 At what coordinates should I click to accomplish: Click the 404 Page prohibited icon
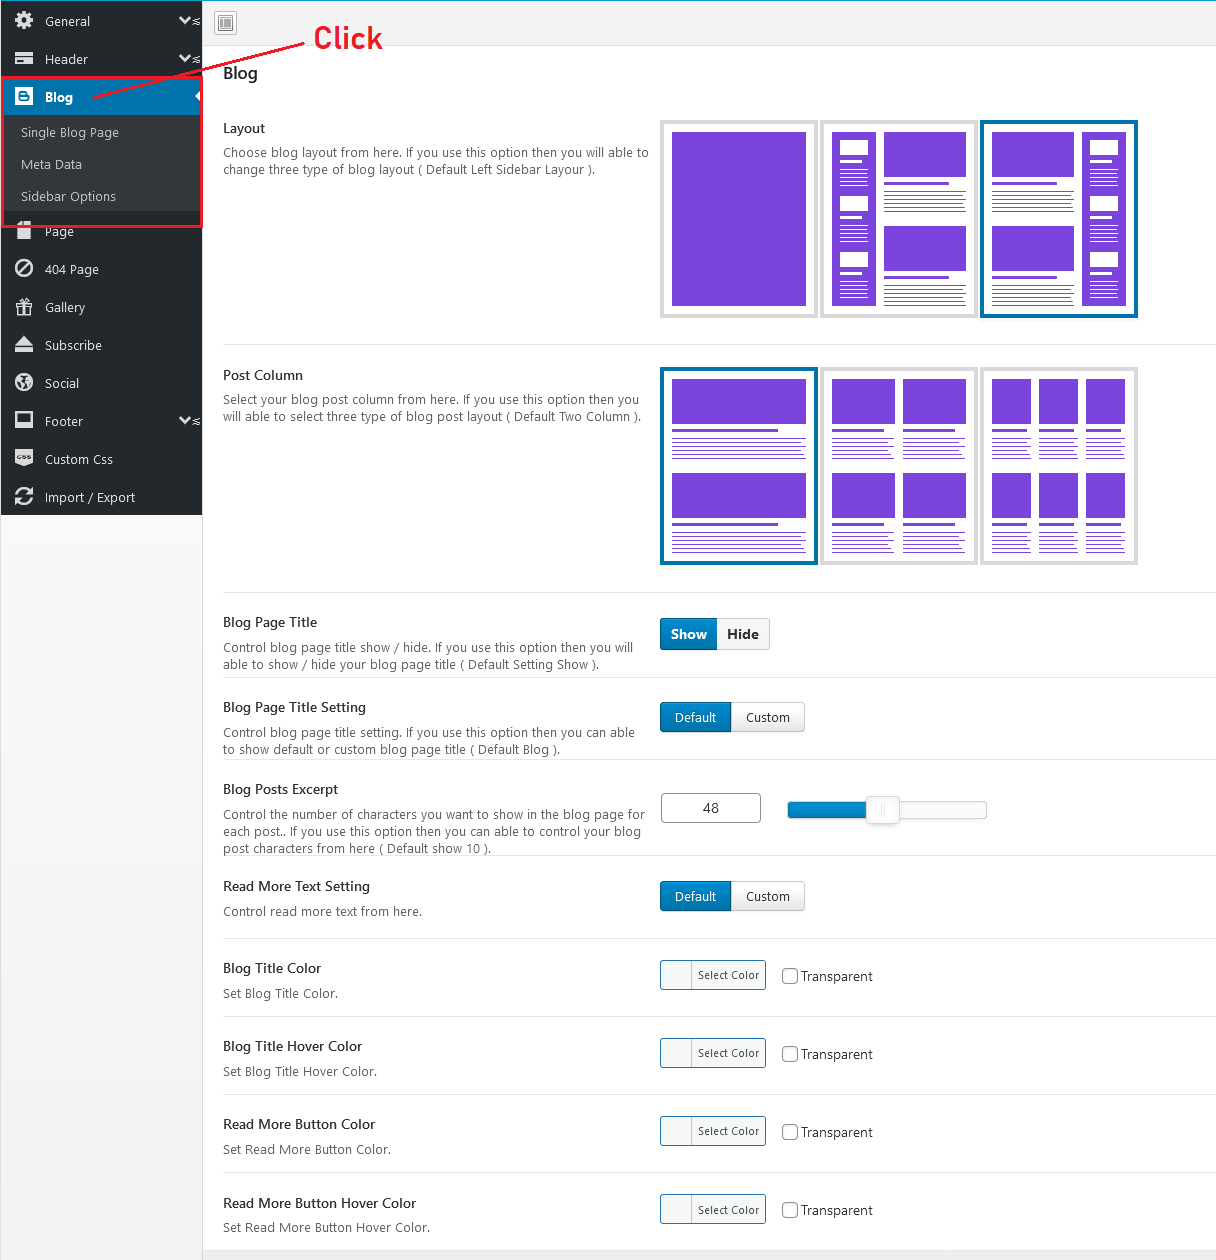(x=24, y=268)
